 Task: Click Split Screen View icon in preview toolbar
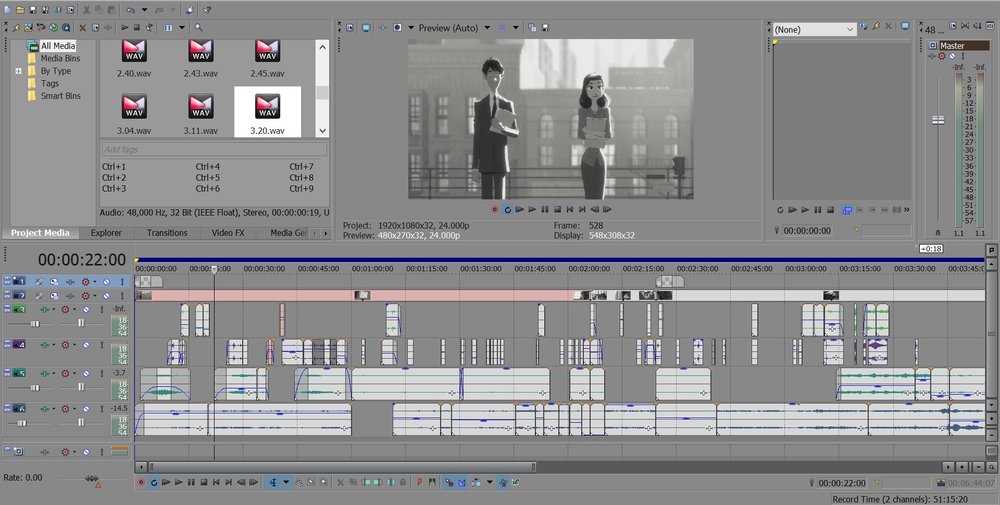pos(397,27)
